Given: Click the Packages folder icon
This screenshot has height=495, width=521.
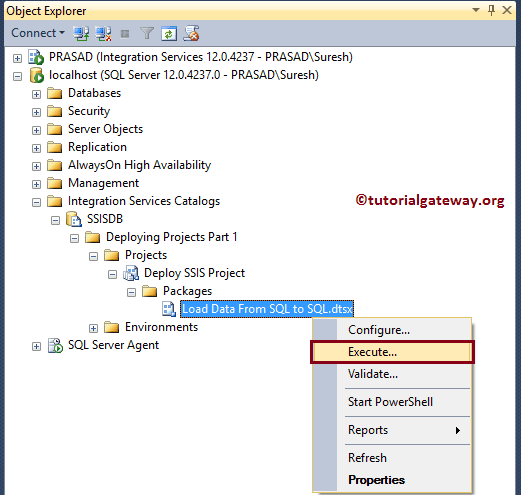Looking at the screenshot, I should (150, 291).
